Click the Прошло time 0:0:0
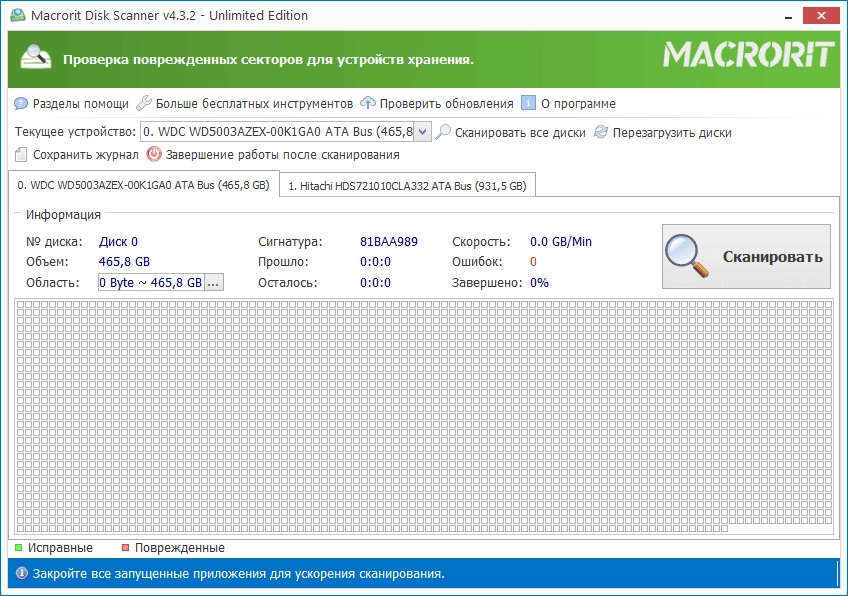This screenshot has width=848, height=596. click(x=375, y=262)
